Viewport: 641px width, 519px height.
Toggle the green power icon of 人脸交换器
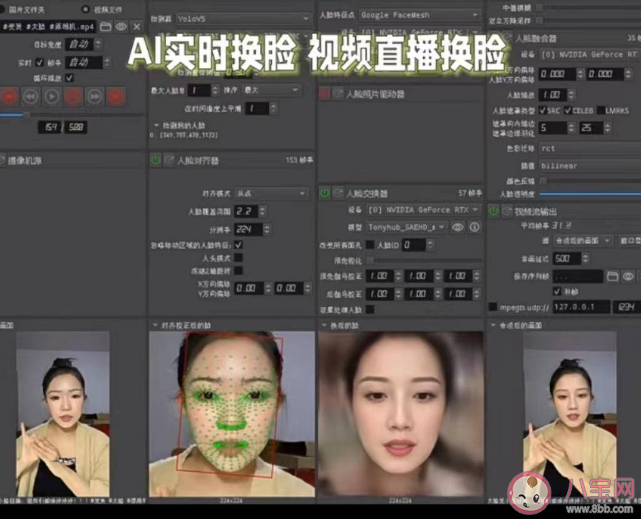coord(325,193)
